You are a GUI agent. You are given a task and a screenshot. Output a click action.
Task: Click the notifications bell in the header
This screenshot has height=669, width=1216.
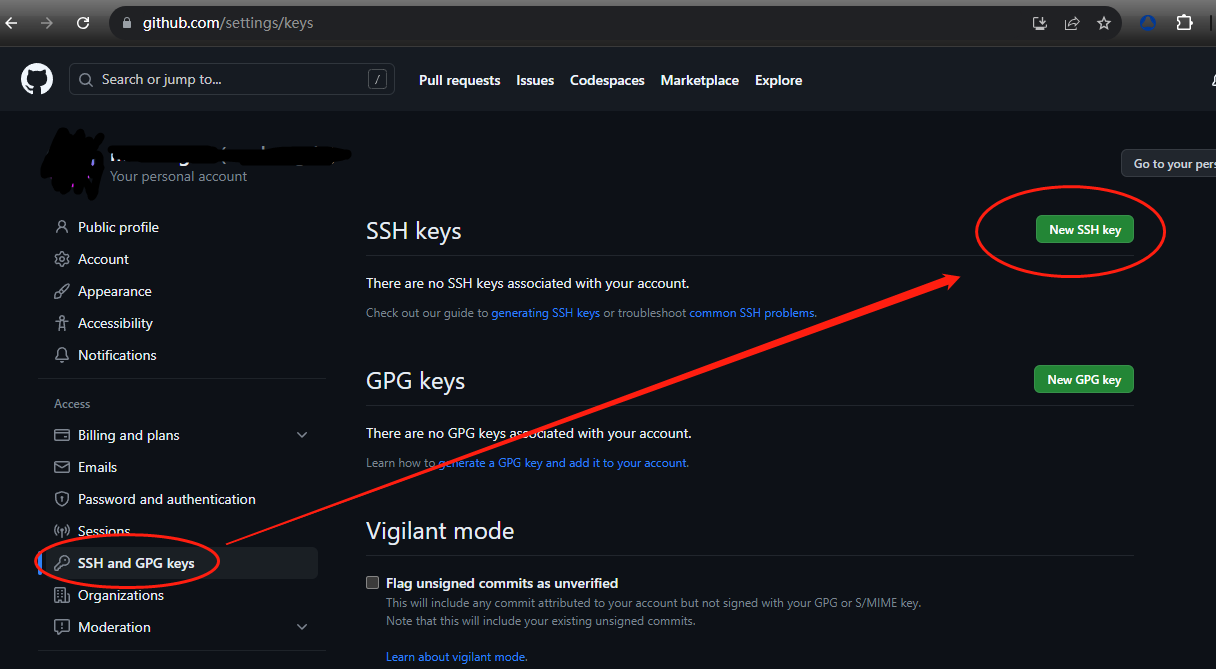[x=1213, y=79]
